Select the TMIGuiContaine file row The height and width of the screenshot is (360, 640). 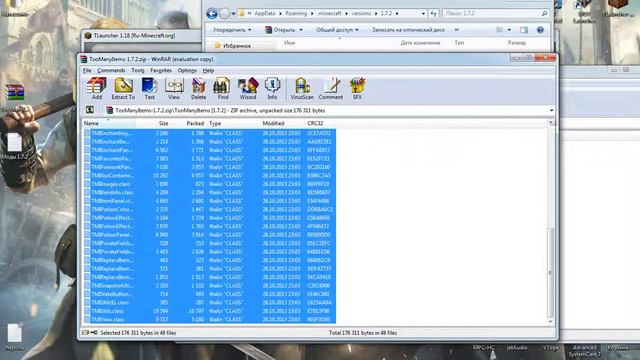click(x=209, y=176)
